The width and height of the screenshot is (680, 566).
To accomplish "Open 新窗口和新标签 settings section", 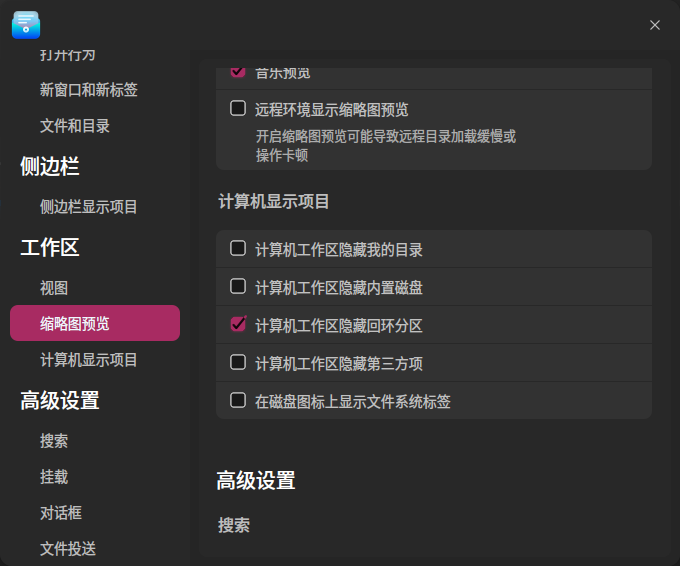I will click(x=89, y=90).
